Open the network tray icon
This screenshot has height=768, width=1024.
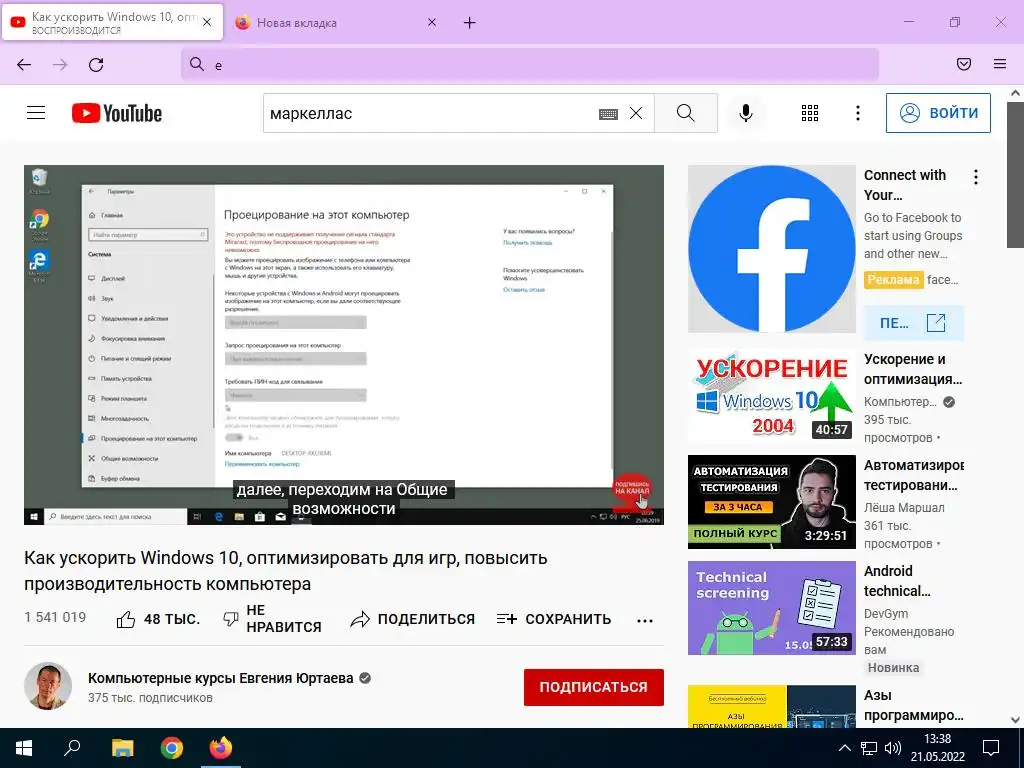click(869, 748)
